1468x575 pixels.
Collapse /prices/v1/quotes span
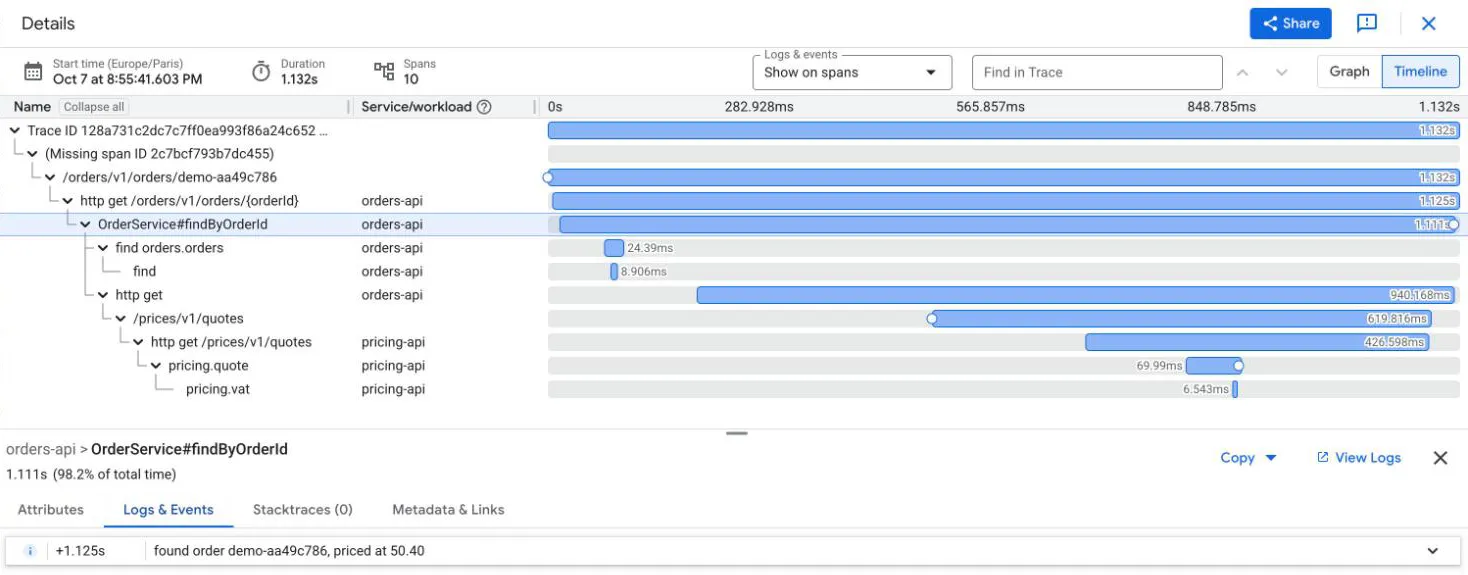pyautogui.click(x=121, y=319)
